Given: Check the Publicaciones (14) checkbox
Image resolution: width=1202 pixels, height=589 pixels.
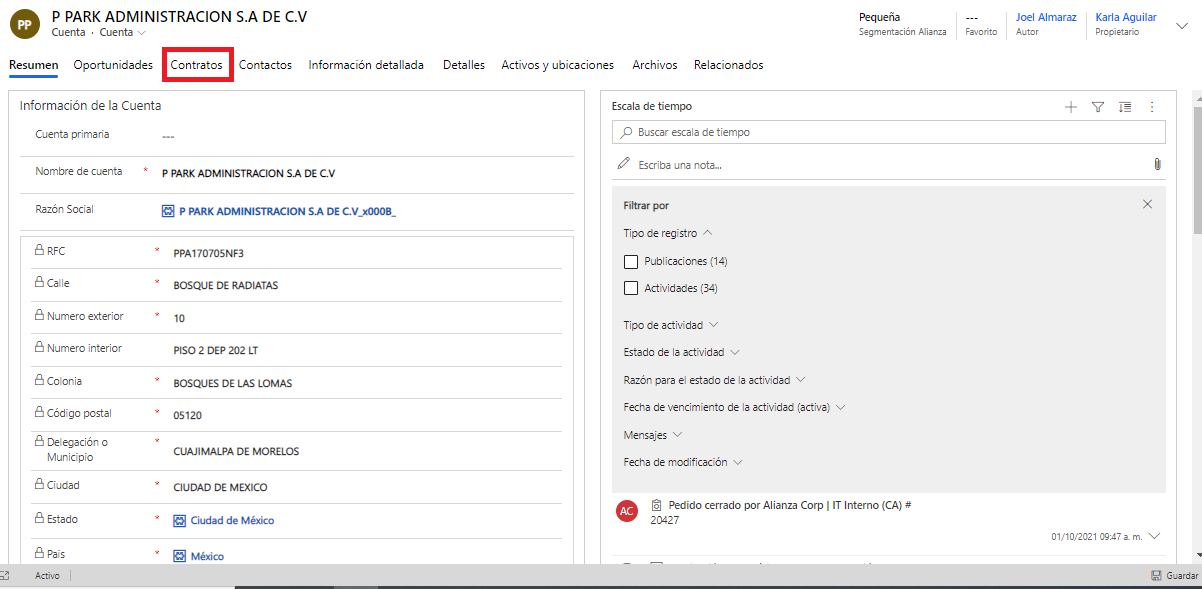Looking at the screenshot, I should (x=631, y=262).
